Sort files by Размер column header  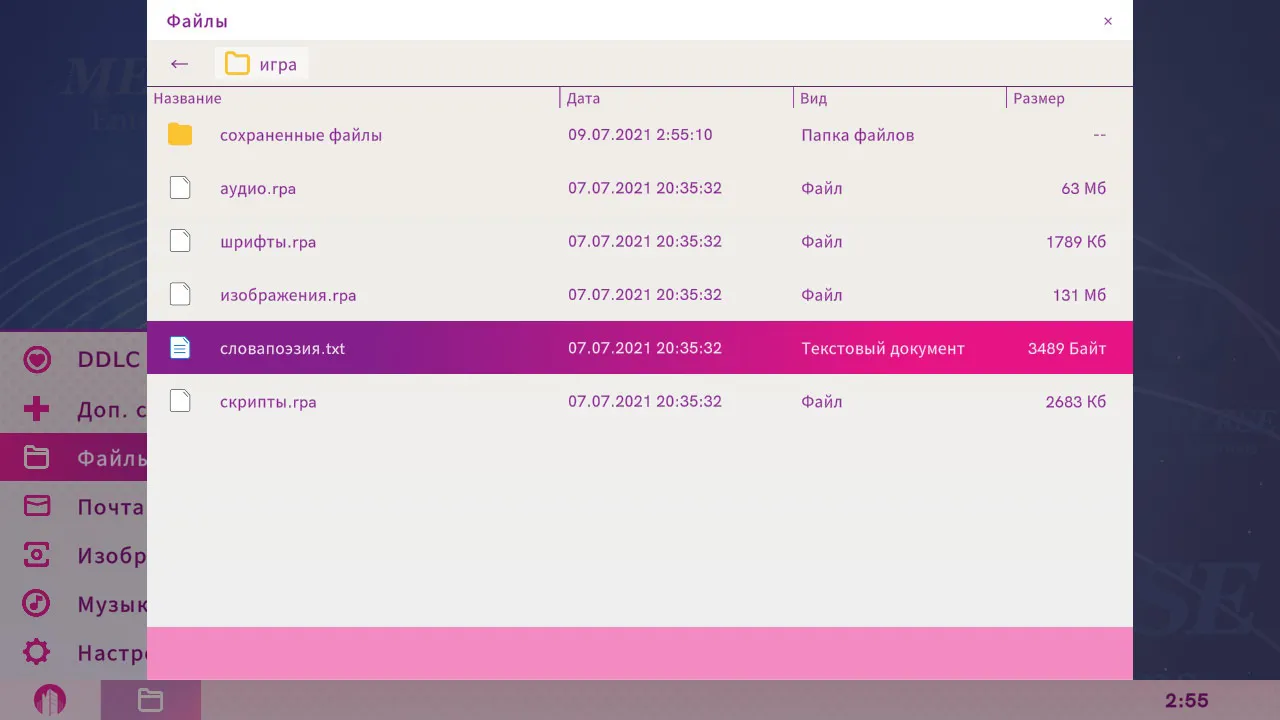tap(1038, 98)
